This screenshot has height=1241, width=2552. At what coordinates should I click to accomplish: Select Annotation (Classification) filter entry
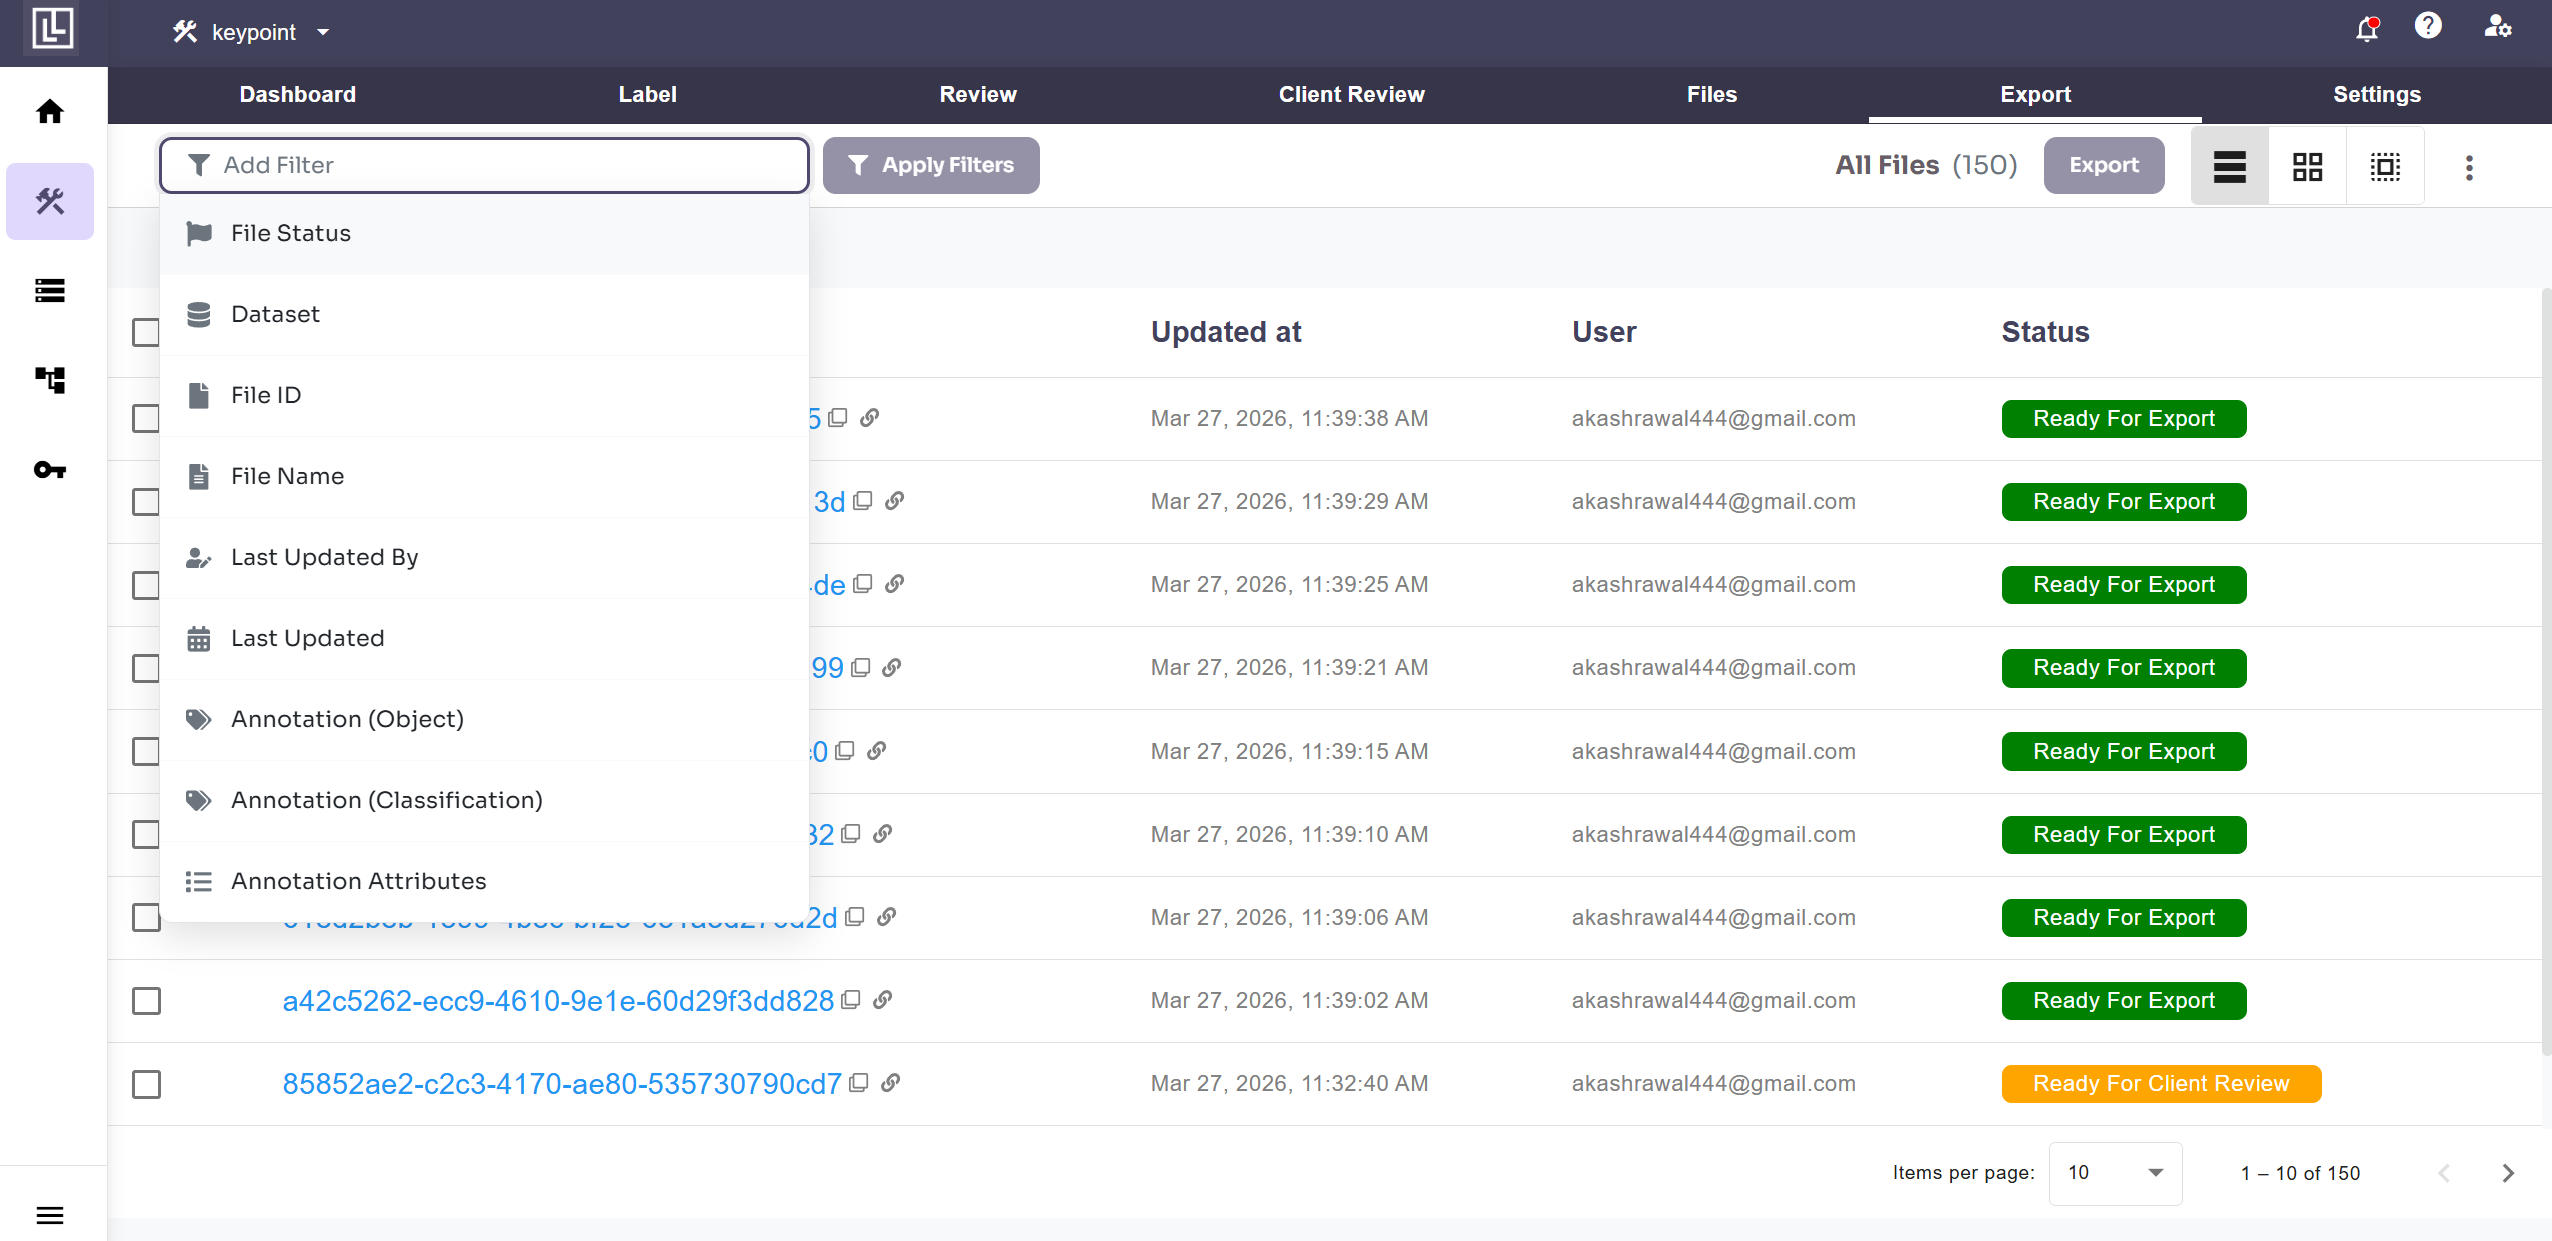(386, 800)
